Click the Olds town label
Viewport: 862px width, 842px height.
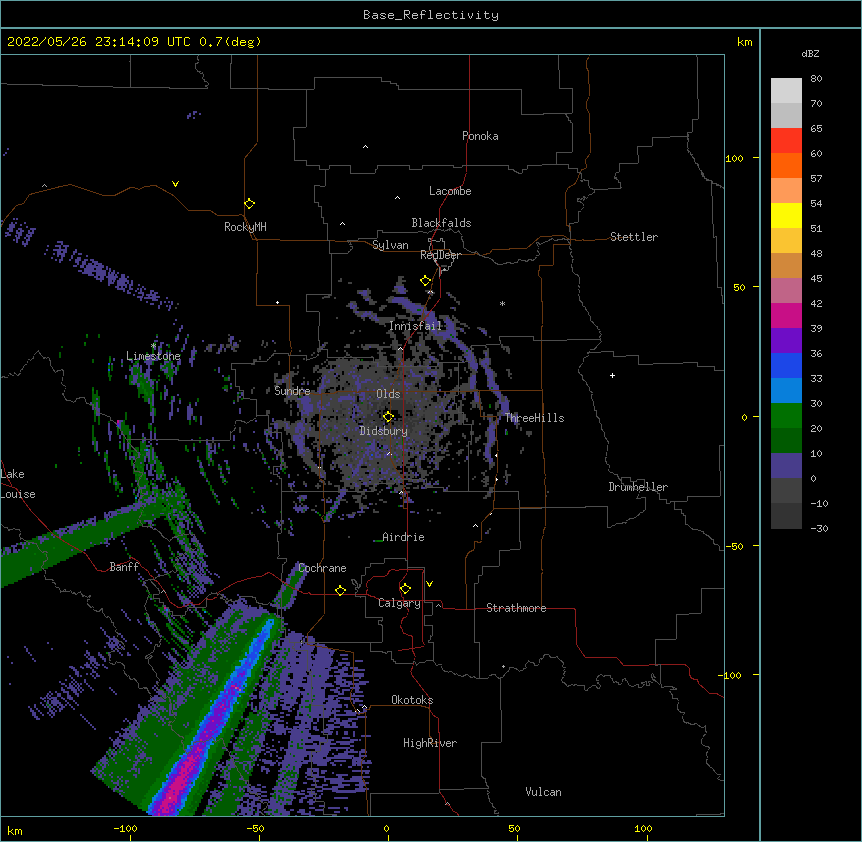[x=388, y=394]
